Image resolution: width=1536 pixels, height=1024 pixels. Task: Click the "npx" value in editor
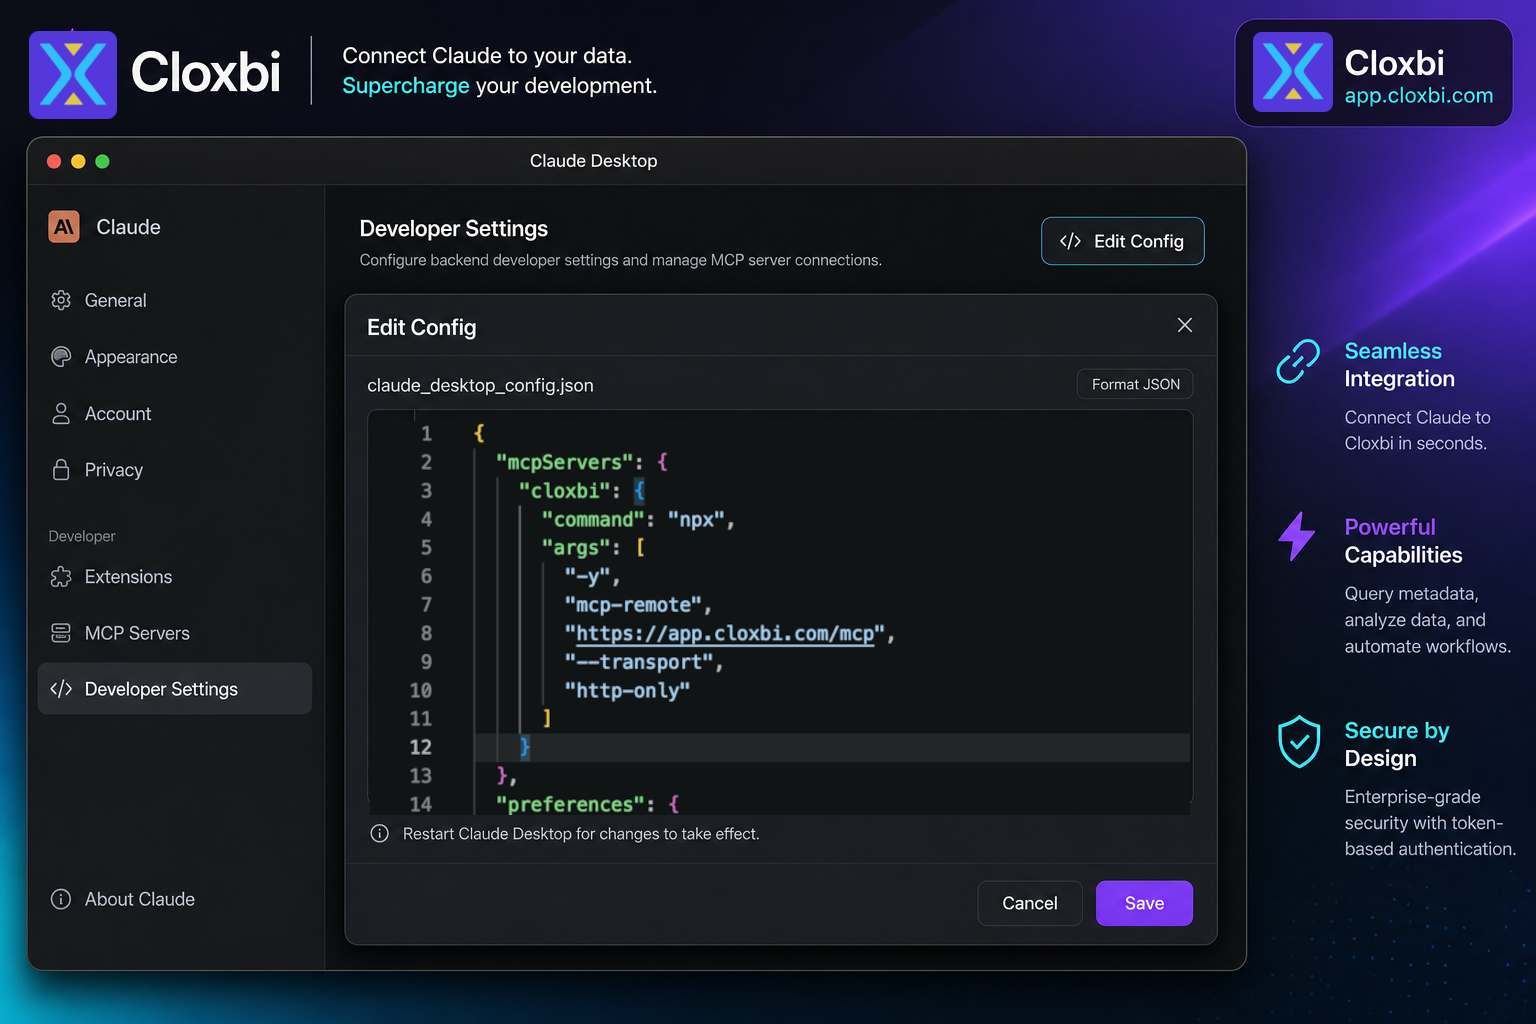(x=696, y=519)
